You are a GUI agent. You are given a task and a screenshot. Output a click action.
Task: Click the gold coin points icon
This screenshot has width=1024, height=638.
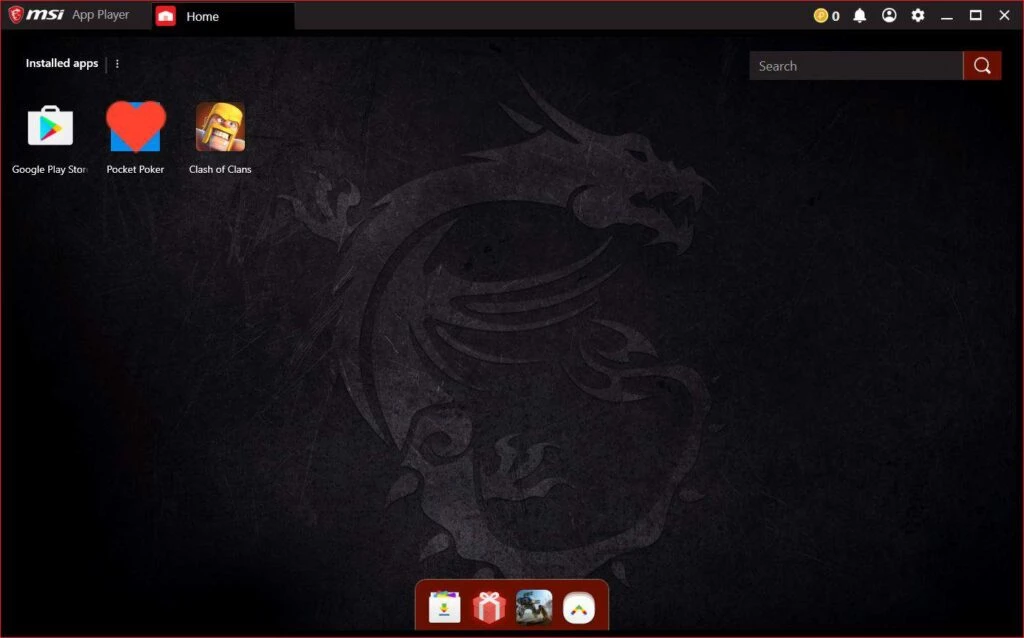(821, 16)
